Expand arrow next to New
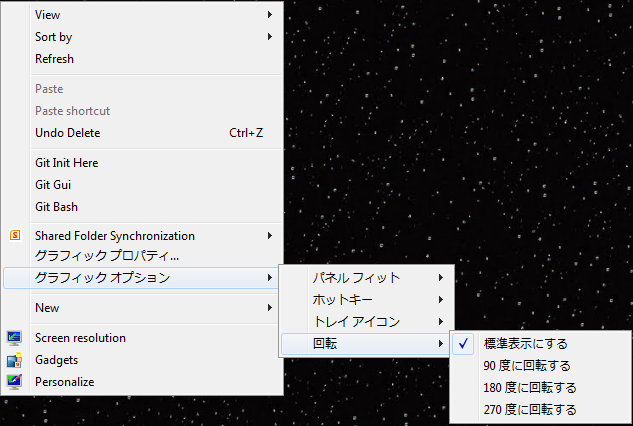Image resolution: width=633 pixels, height=426 pixels. [270, 308]
